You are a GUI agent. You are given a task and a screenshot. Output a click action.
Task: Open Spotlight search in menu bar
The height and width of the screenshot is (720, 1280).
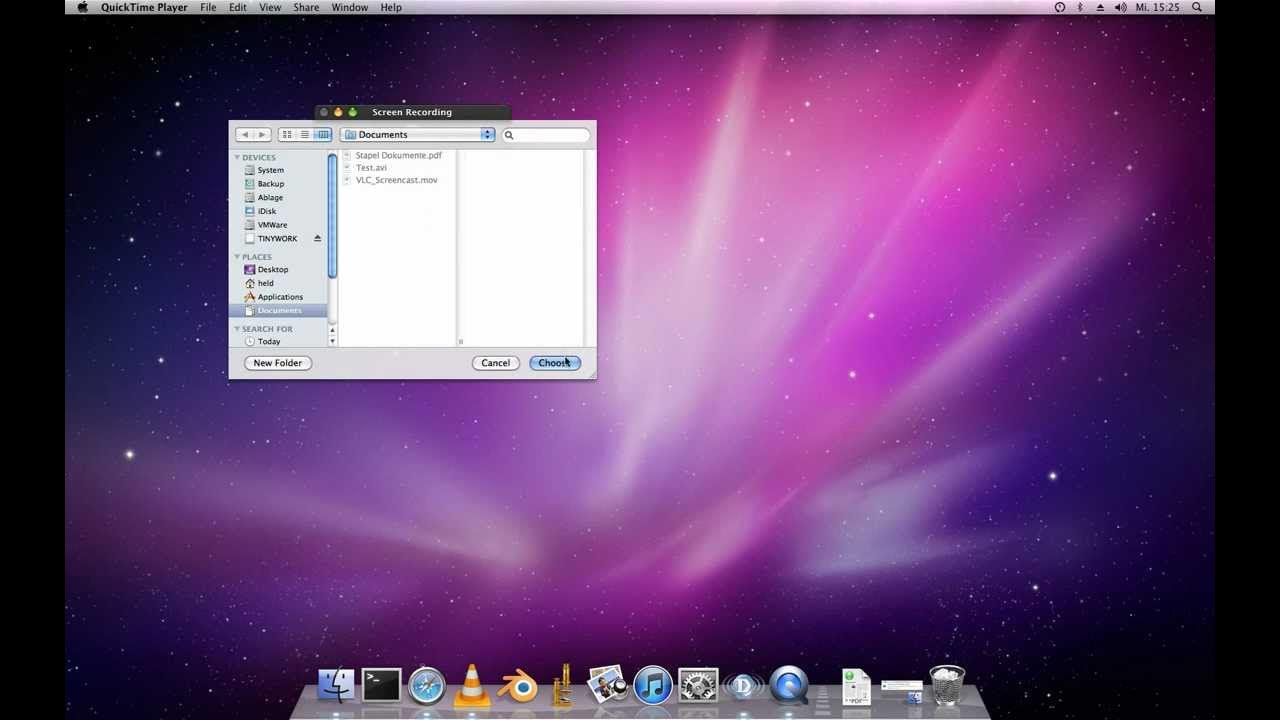point(1197,7)
